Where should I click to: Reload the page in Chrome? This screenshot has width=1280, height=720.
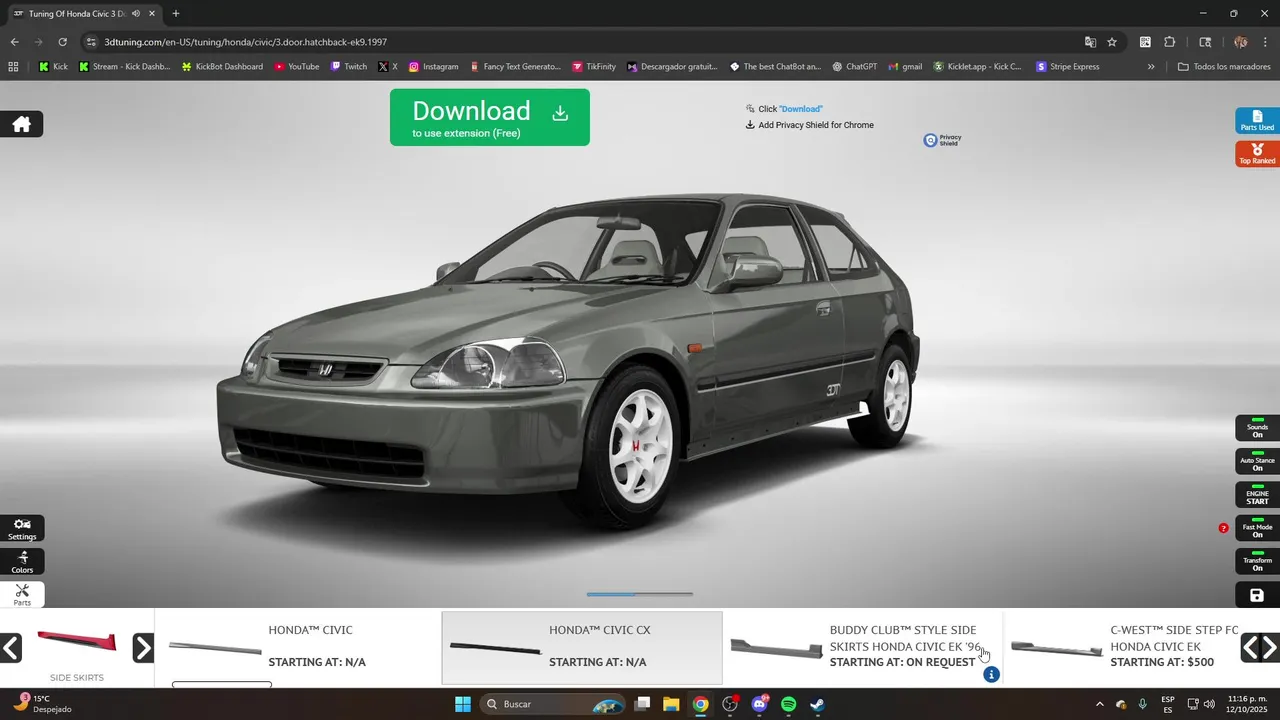point(62,42)
